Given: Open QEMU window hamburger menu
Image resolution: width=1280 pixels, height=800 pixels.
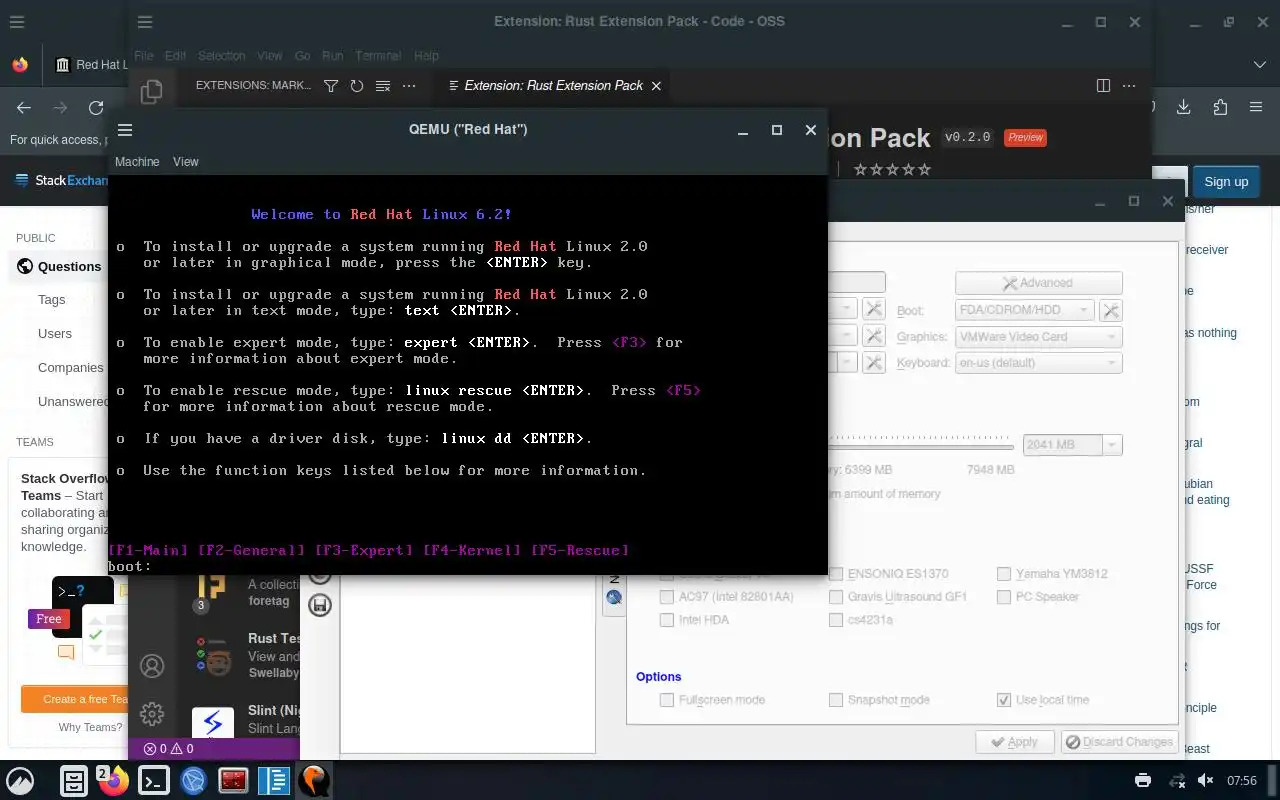Looking at the screenshot, I should pyautogui.click(x=125, y=130).
